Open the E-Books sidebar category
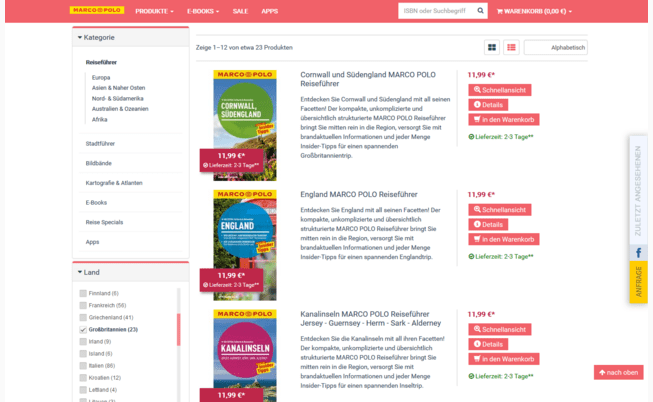The width and height of the screenshot is (653, 402). click(96, 202)
